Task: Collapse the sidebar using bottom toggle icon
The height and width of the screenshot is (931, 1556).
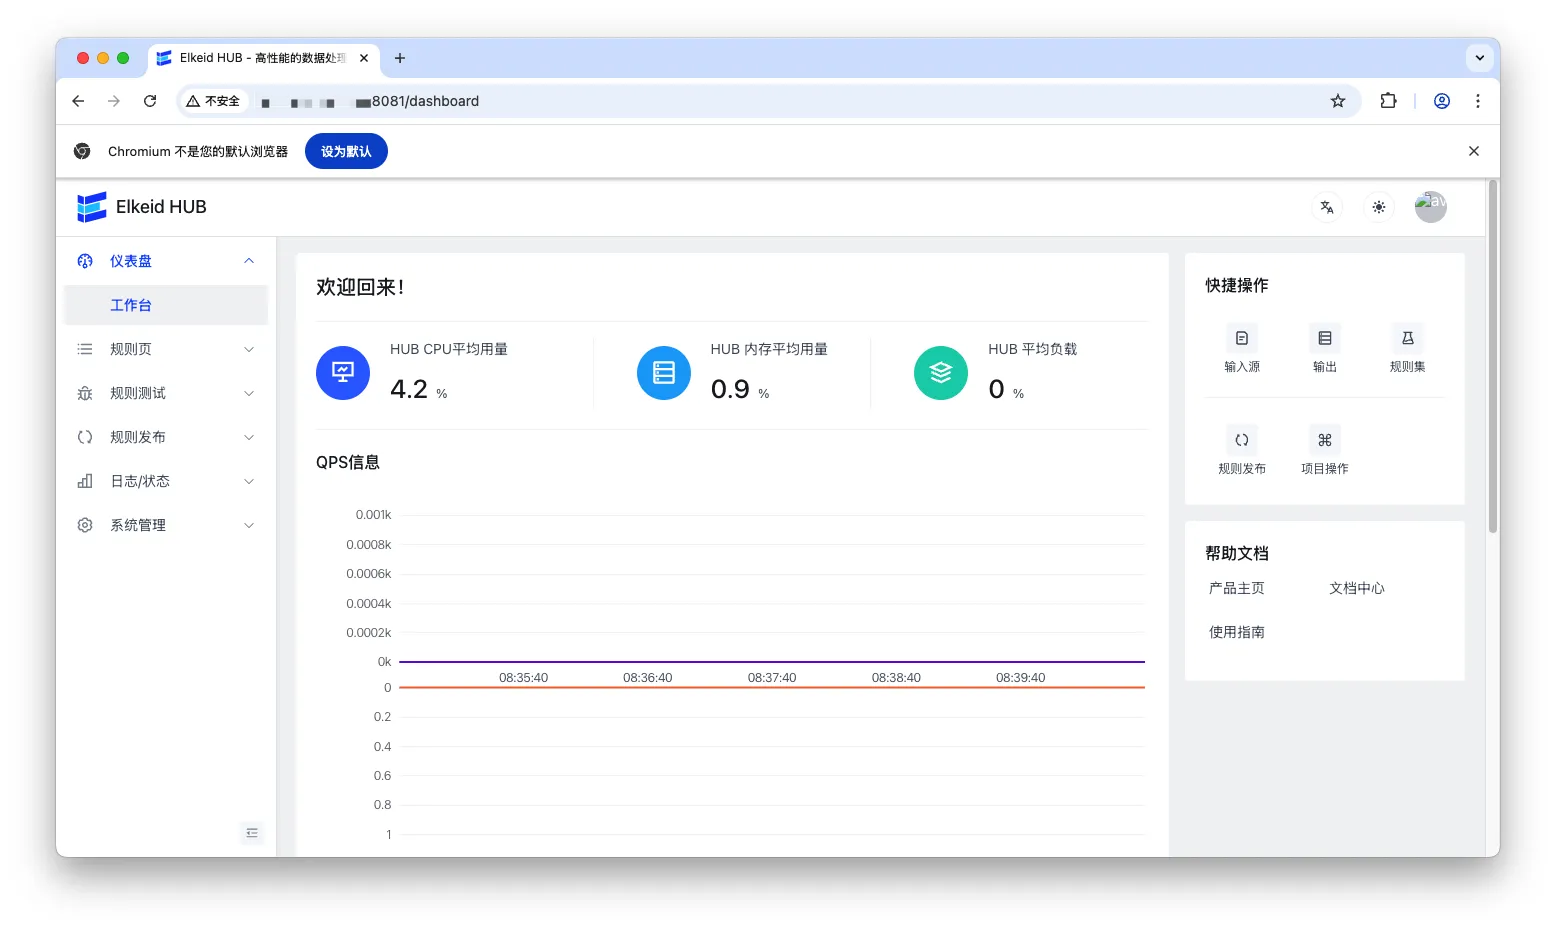Action: [252, 833]
